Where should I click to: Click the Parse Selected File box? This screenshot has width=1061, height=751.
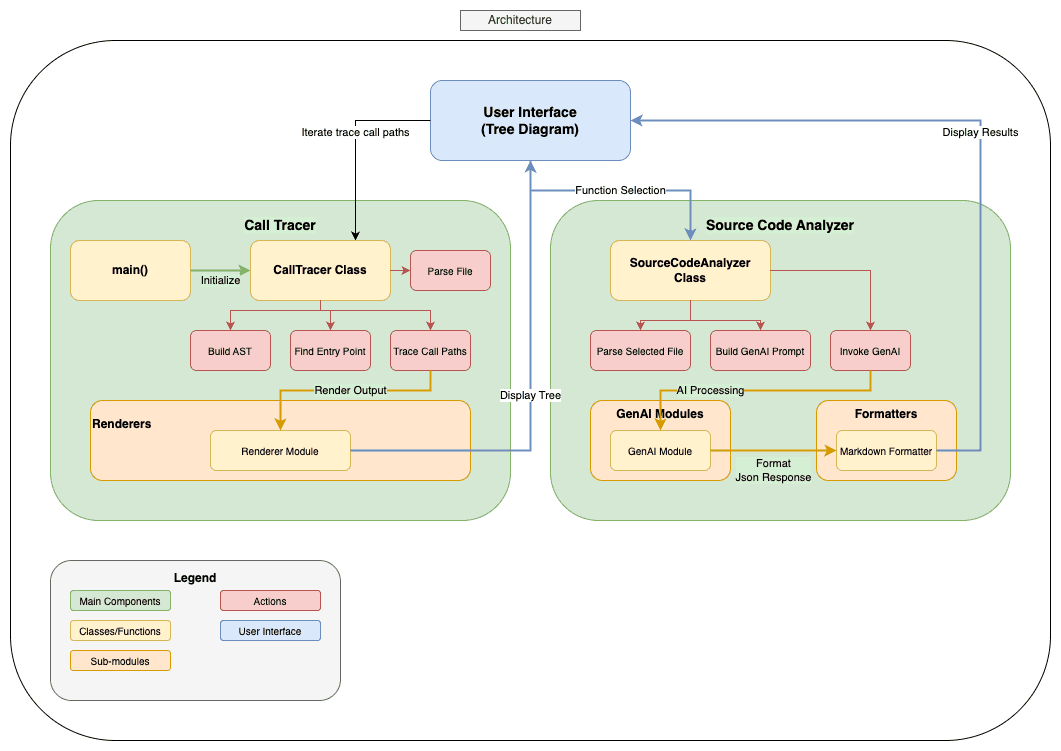pyautogui.click(x=640, y=350)
